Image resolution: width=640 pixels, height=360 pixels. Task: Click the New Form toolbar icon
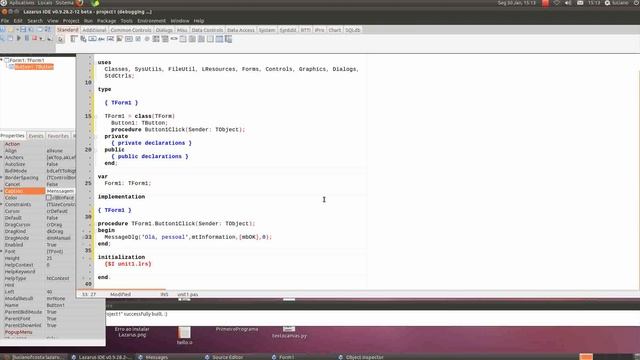(40, 30)
